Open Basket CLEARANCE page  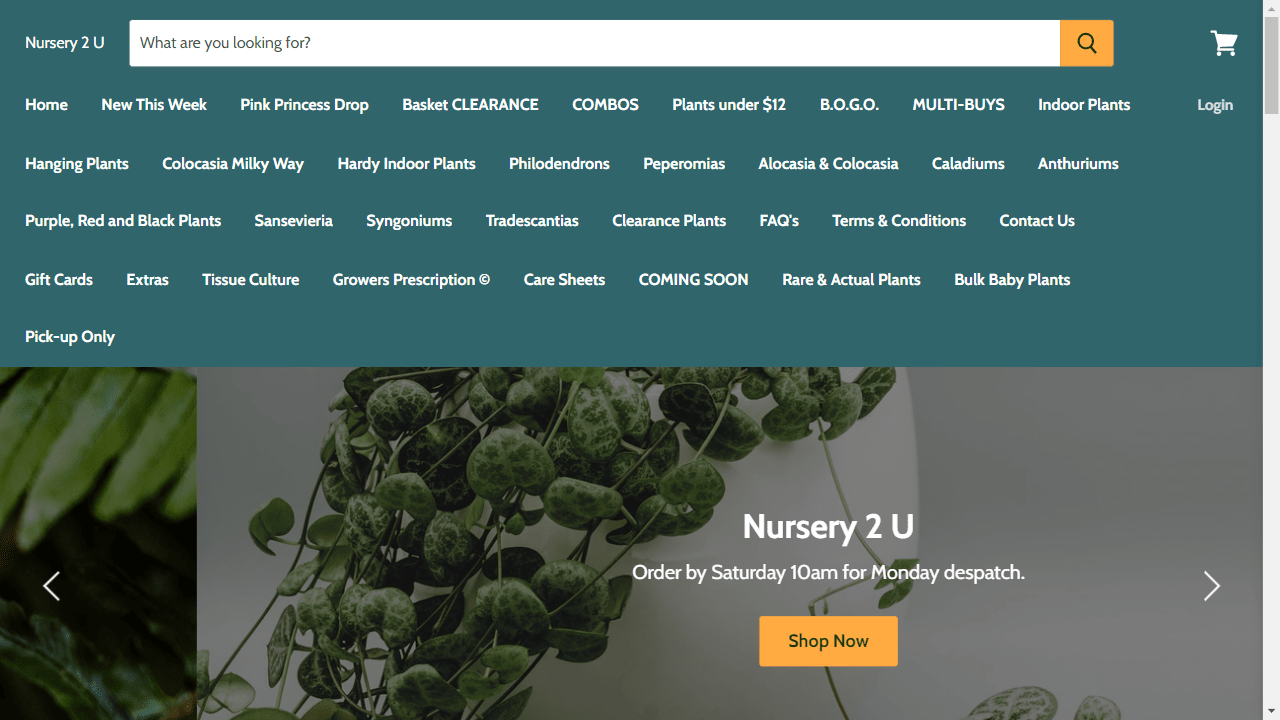470,105
